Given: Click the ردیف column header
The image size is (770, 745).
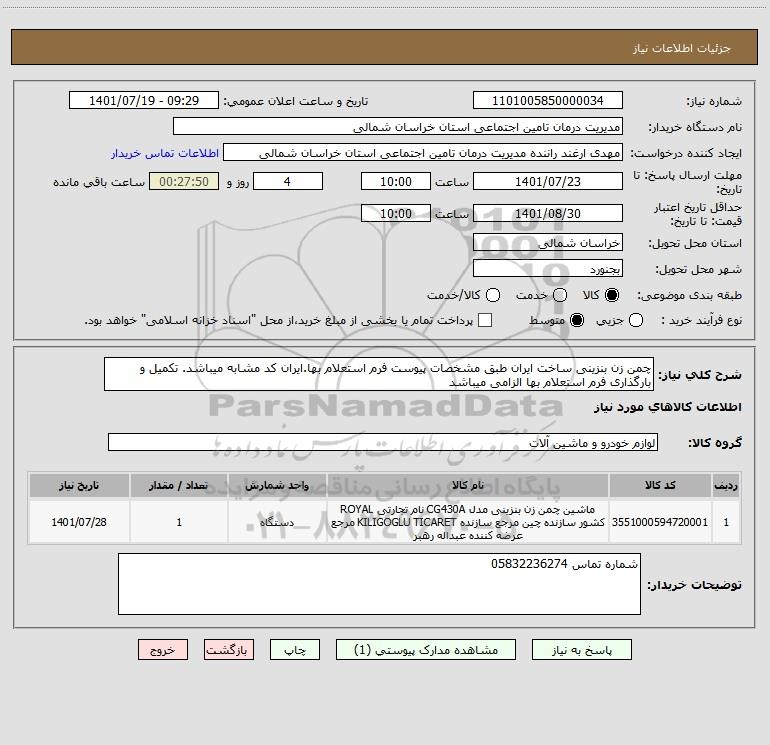Looking at the screenshot, I should [x=726, y=486].
